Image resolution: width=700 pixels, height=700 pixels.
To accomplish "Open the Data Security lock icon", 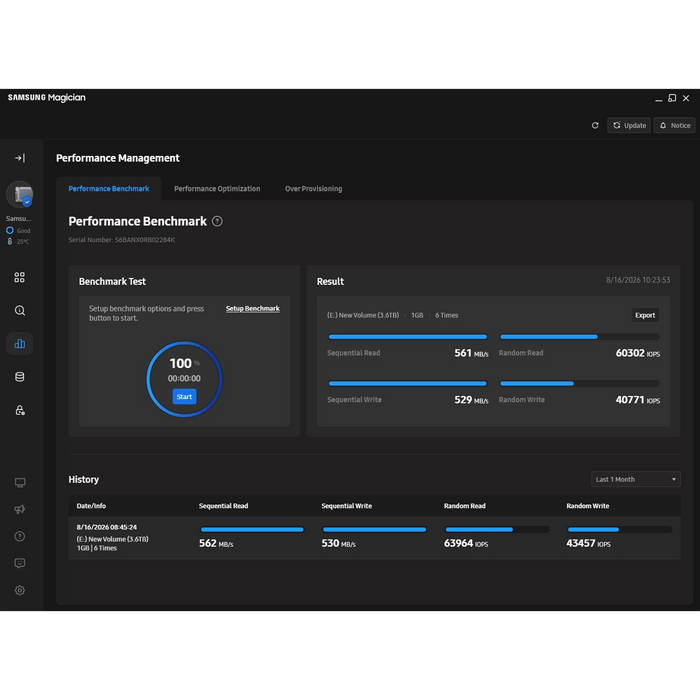I will pyautogui.click(x=20, y=410).
